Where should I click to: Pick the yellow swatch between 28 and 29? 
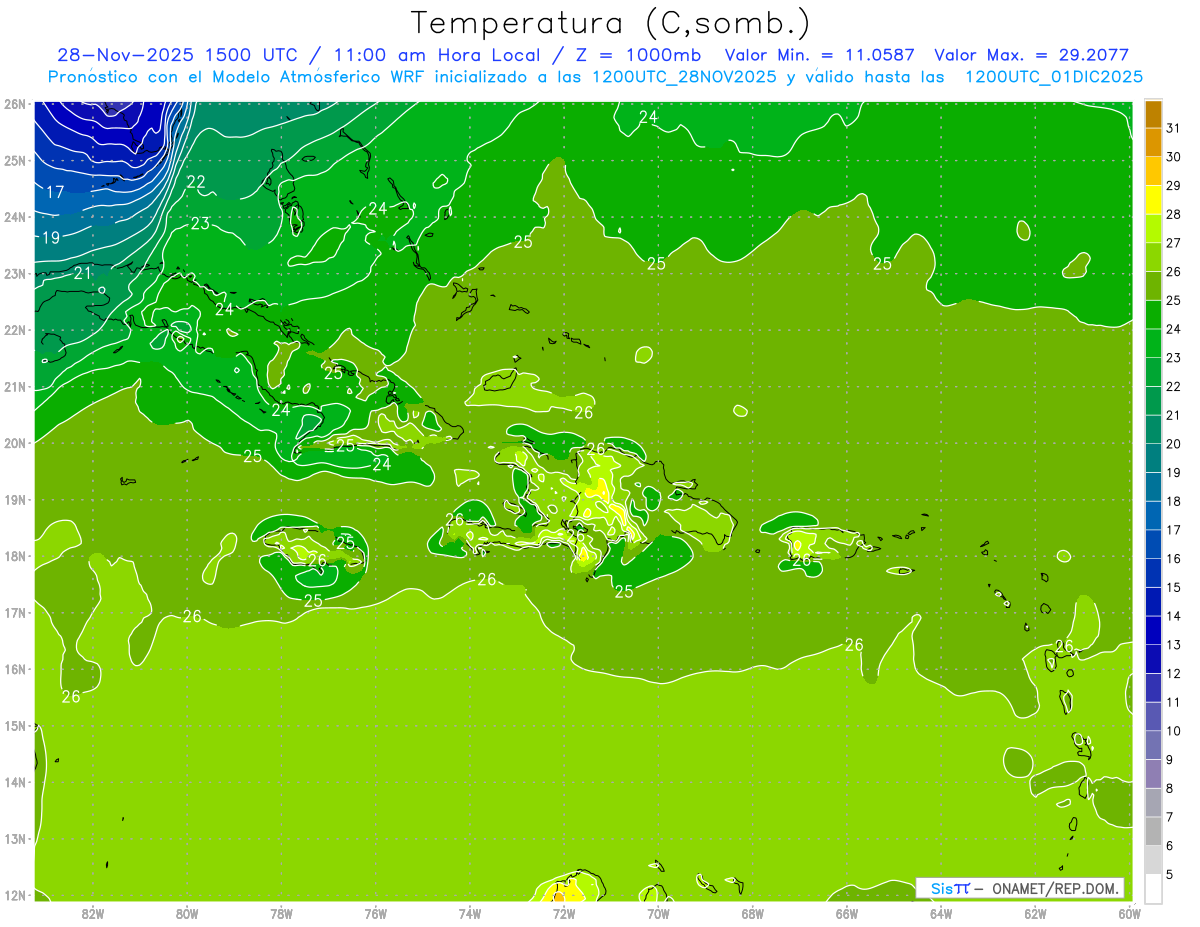[x=1154, y=200]
